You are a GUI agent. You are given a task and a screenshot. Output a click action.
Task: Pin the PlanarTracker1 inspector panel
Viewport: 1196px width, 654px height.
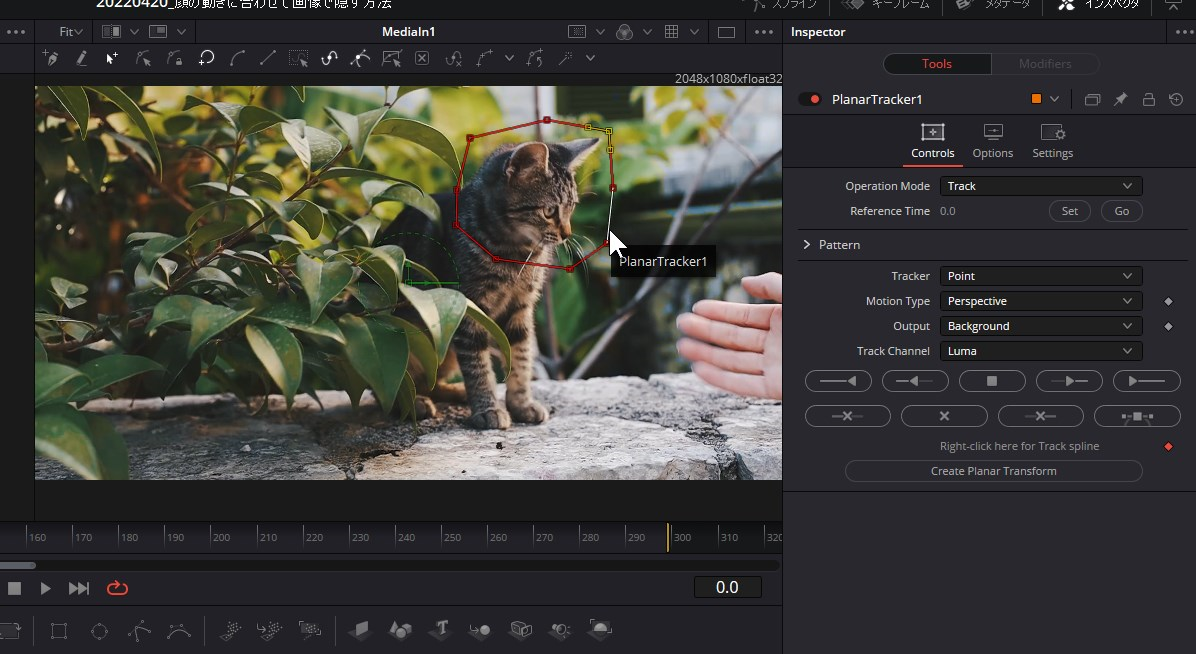pos(1120,99)
